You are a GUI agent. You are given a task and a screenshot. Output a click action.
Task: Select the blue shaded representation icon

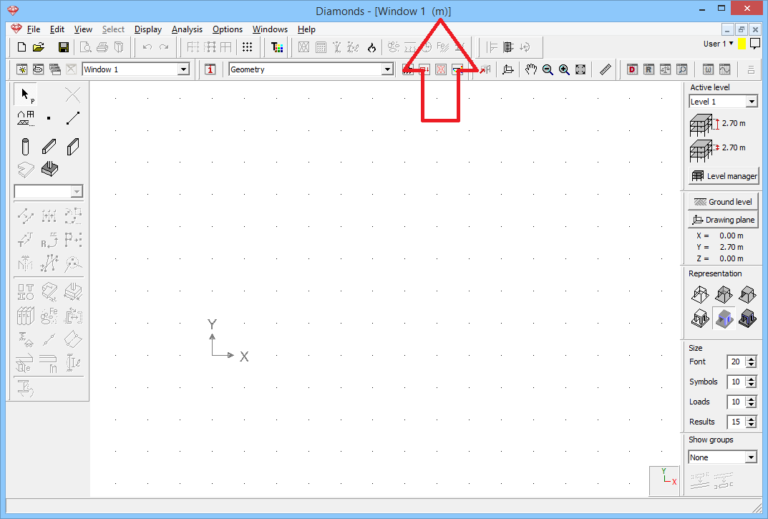[x=724, y=318]
